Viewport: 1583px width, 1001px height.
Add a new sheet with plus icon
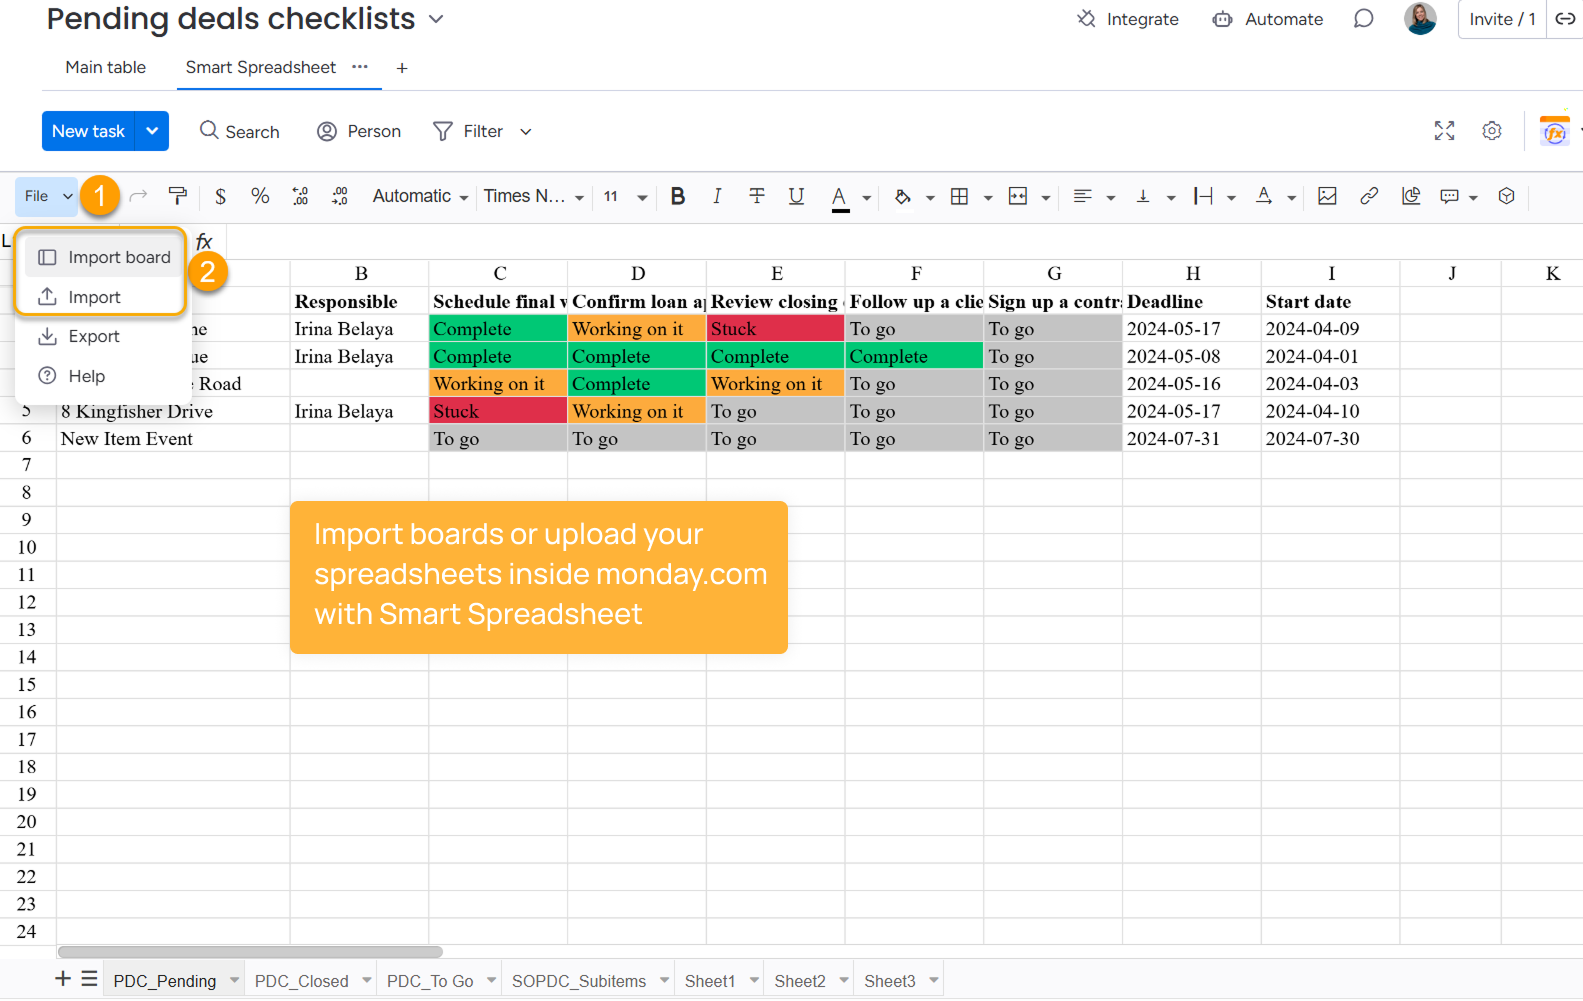pos(63,979)
